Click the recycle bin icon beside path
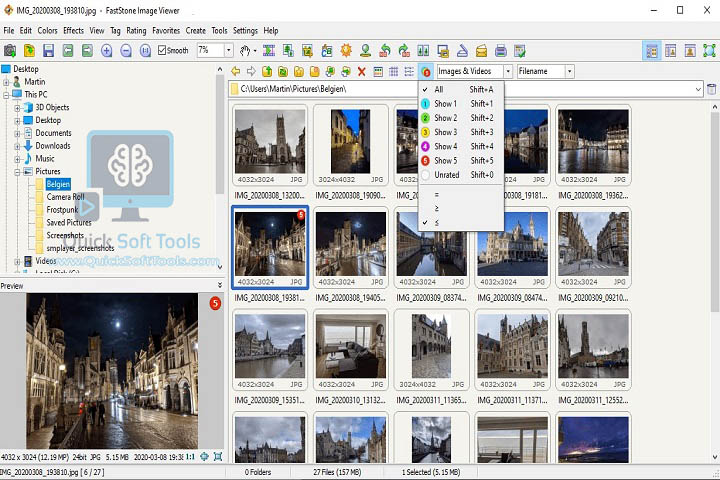 pyautogui.click(x=711, y=89)
